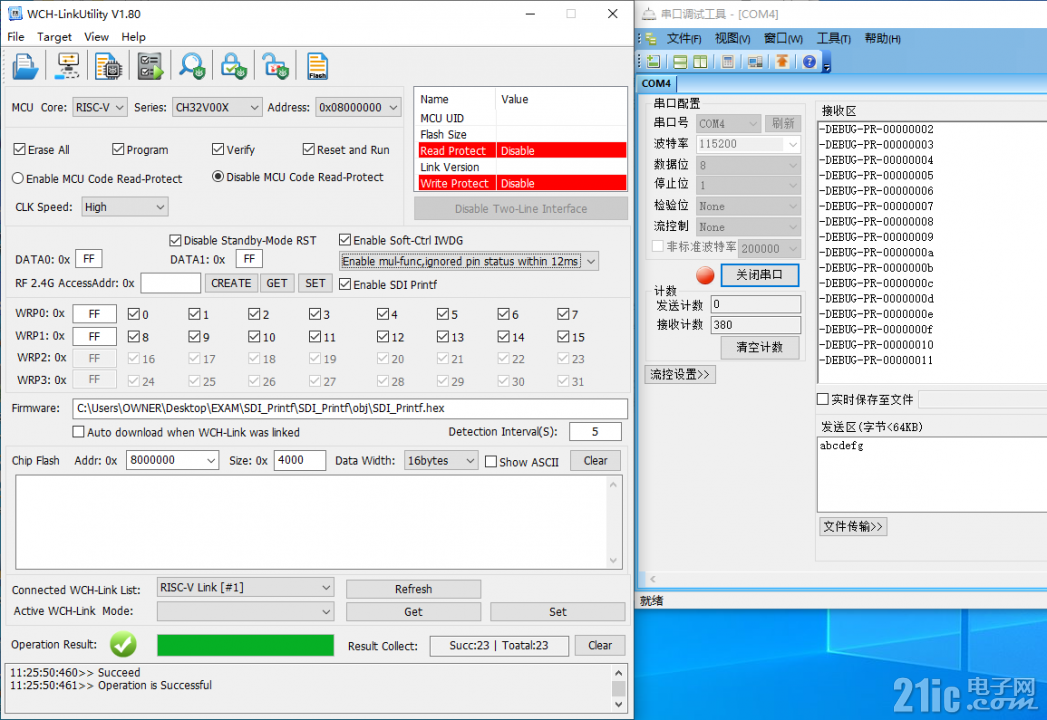Toggle the Verify checkbox
The width and height of the screenshot is (1047, 720).
[218, 150]
